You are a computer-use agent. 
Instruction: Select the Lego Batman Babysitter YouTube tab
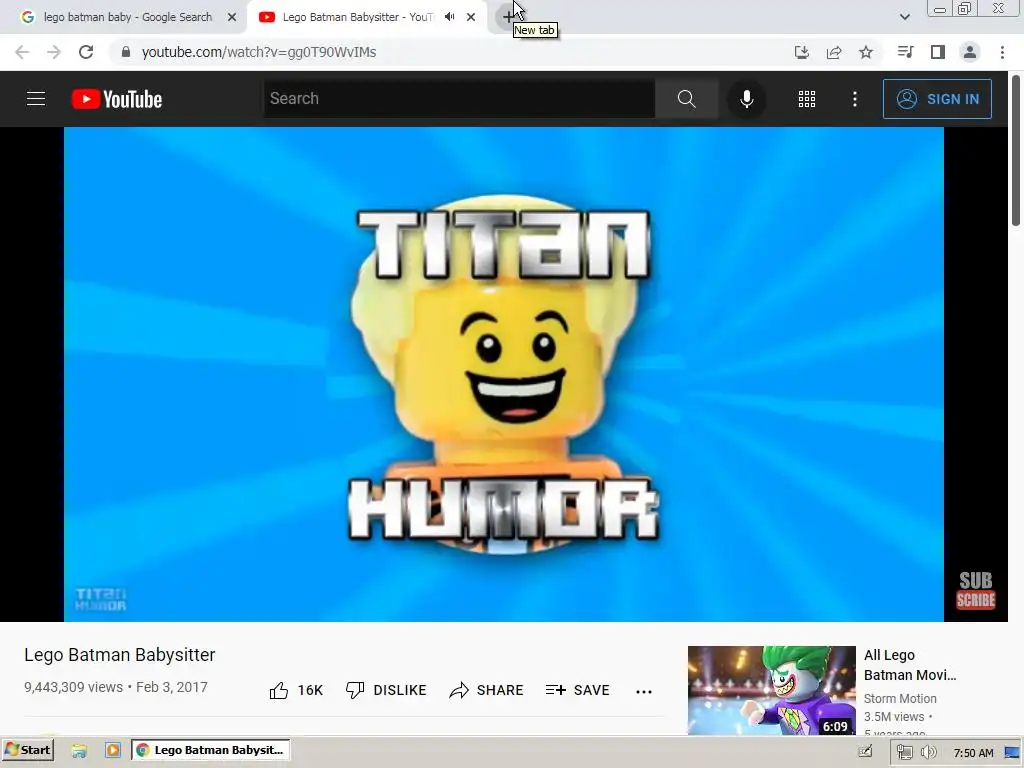(x=357, y=17)
